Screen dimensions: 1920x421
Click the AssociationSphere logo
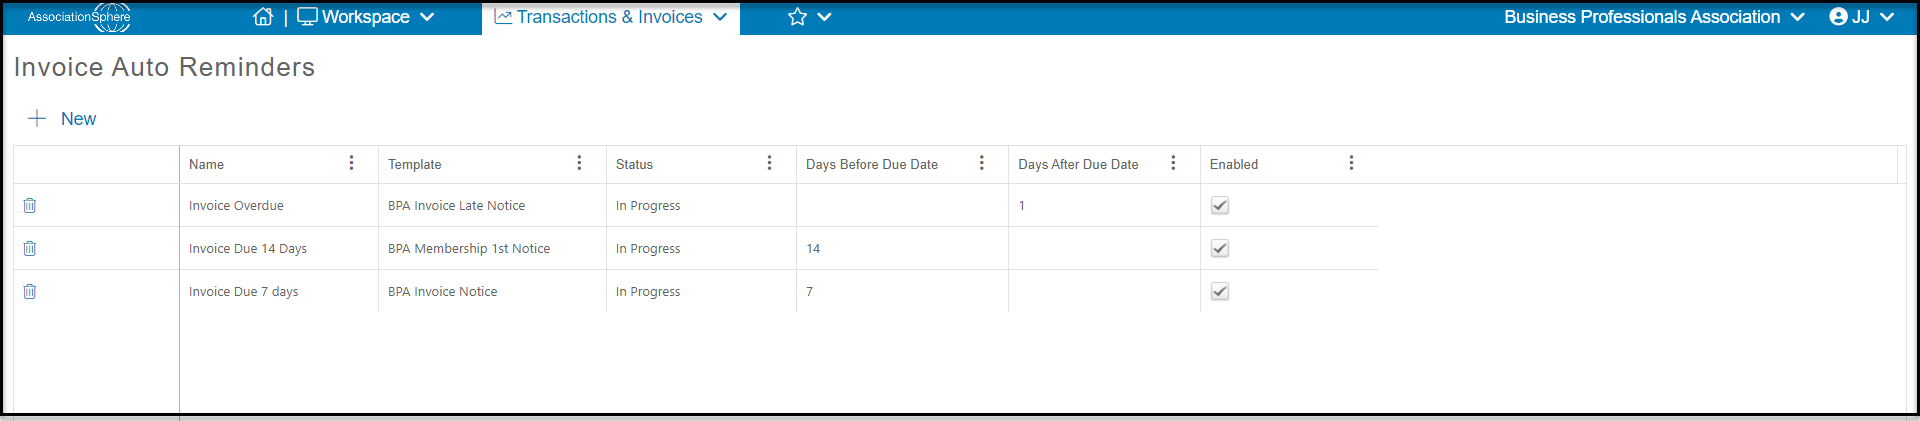point(79,17)
